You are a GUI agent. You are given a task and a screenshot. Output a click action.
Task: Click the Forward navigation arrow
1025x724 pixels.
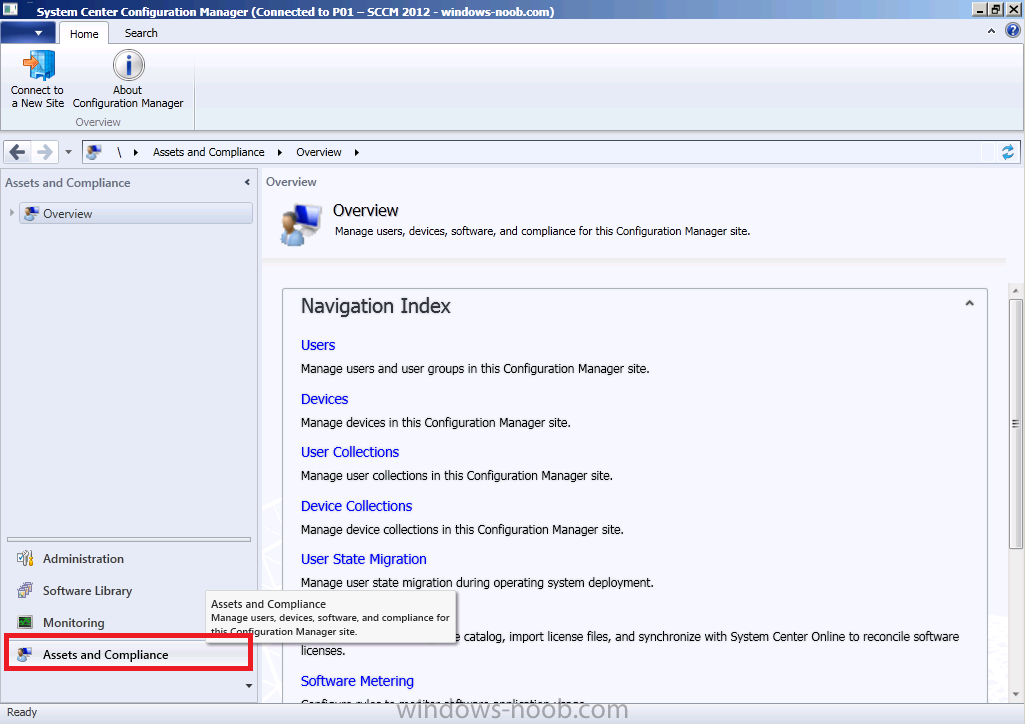pos(44,152)
